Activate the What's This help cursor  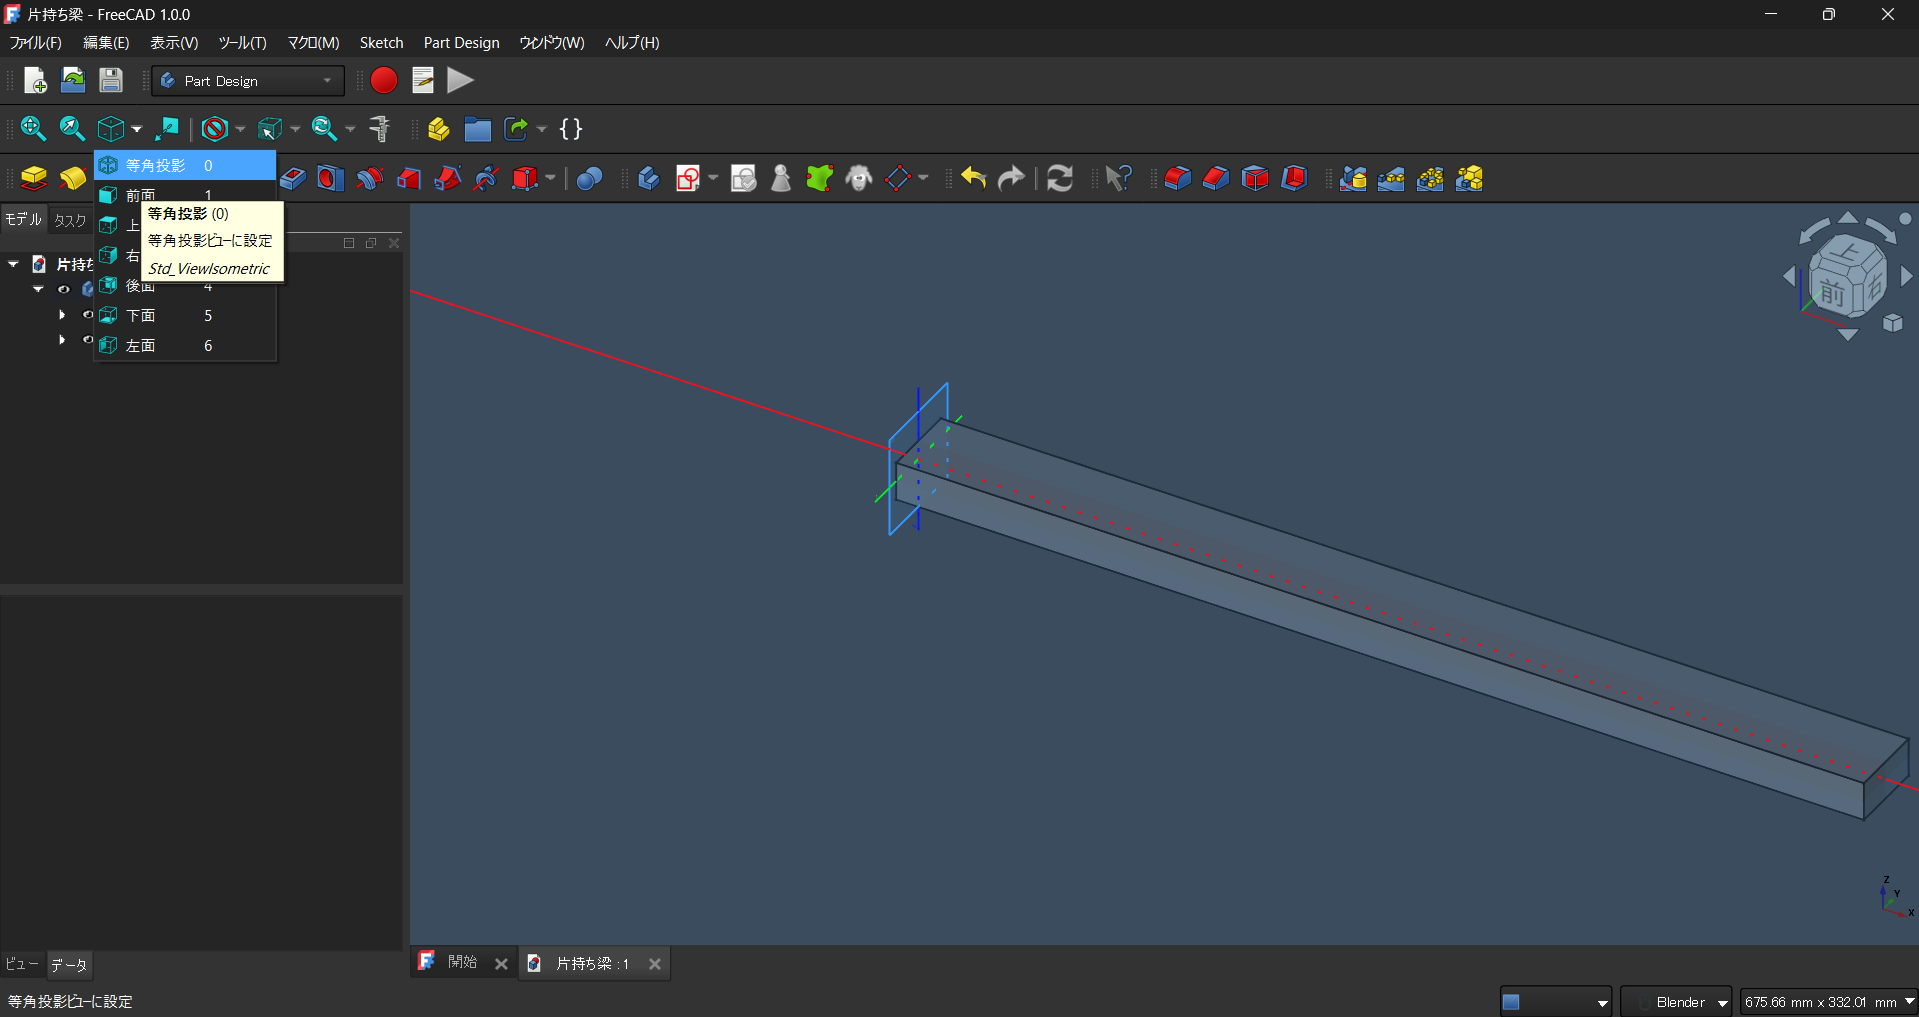[x=1118, y=178]
